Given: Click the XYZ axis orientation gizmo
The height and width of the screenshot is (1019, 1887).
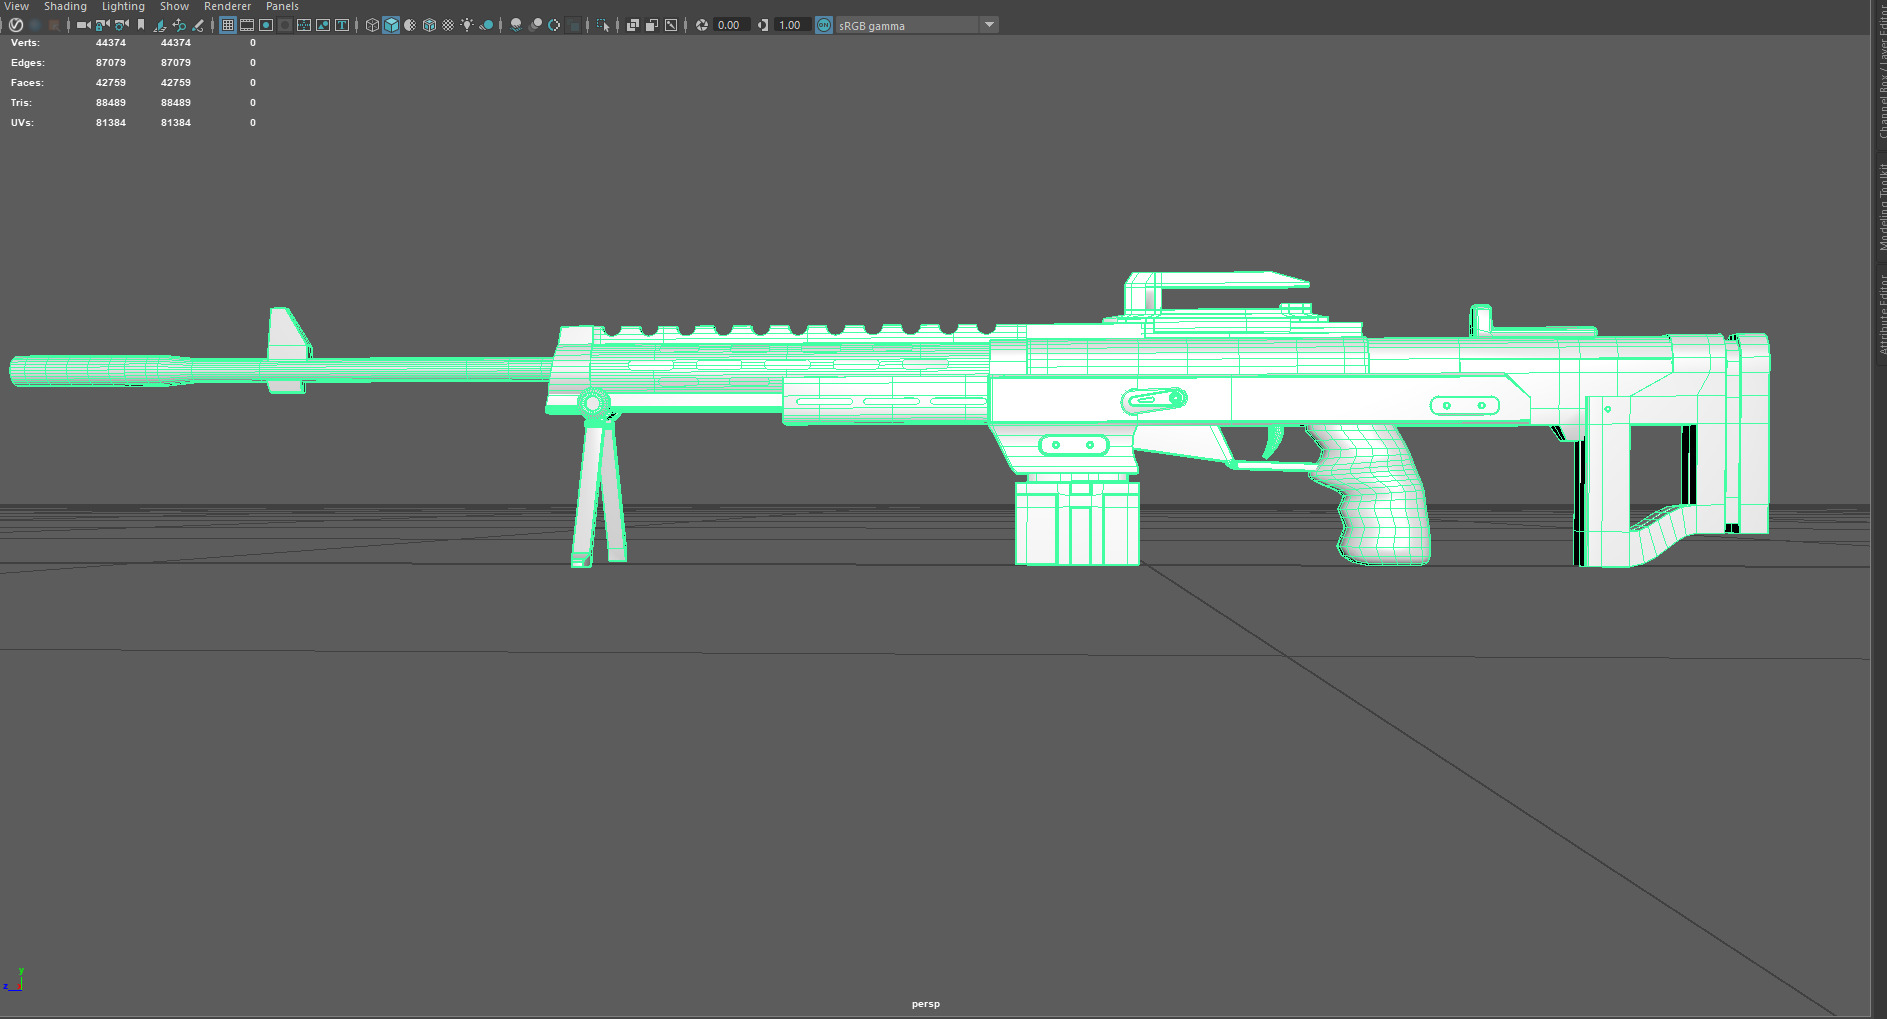Looking at the screenshot, I should (14, 981).
